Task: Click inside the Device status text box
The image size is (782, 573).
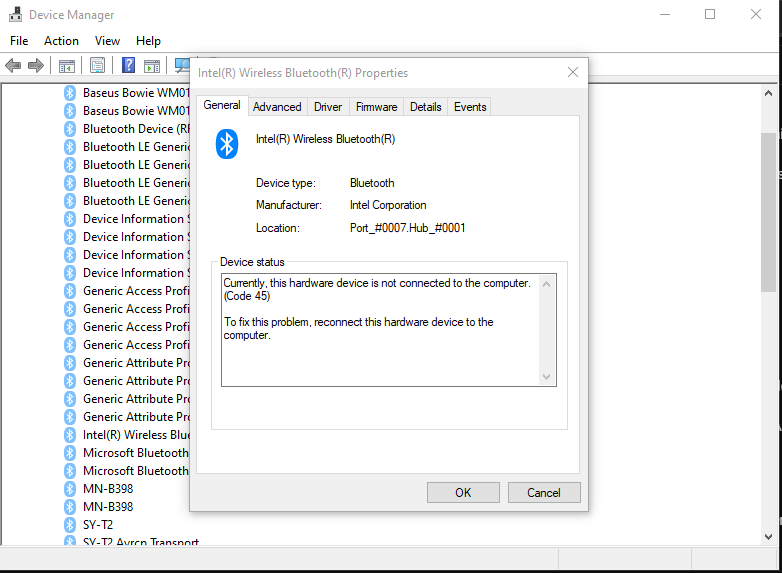Action: (381, 330)
